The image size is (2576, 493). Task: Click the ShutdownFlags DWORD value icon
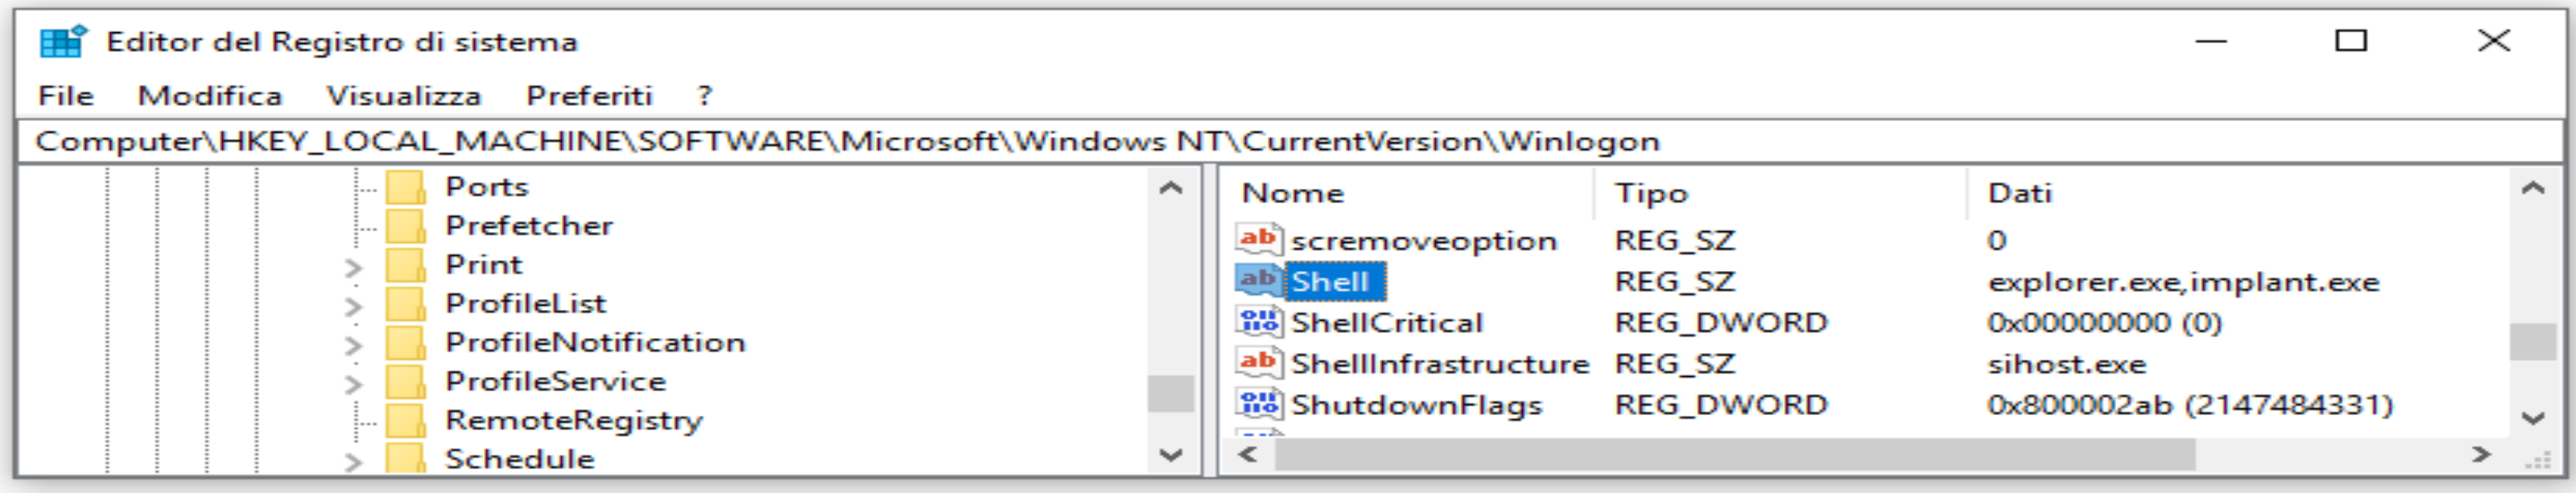1258,404
